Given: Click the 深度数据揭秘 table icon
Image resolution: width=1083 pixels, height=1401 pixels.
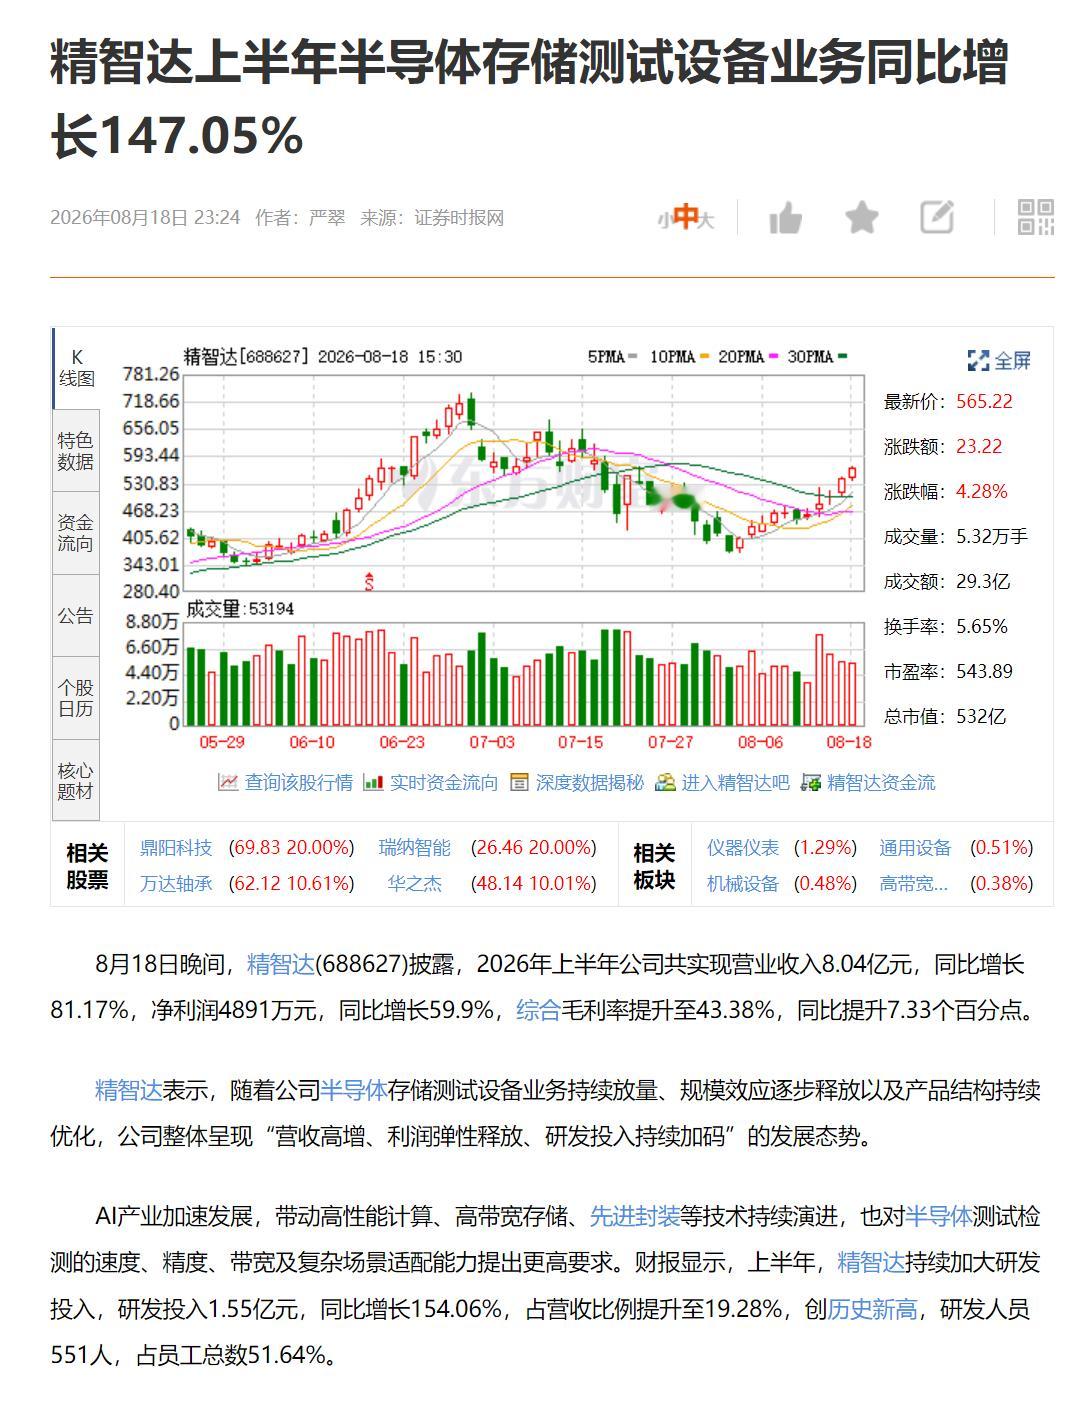Looking at the screenshot, I should pos(519,782).
